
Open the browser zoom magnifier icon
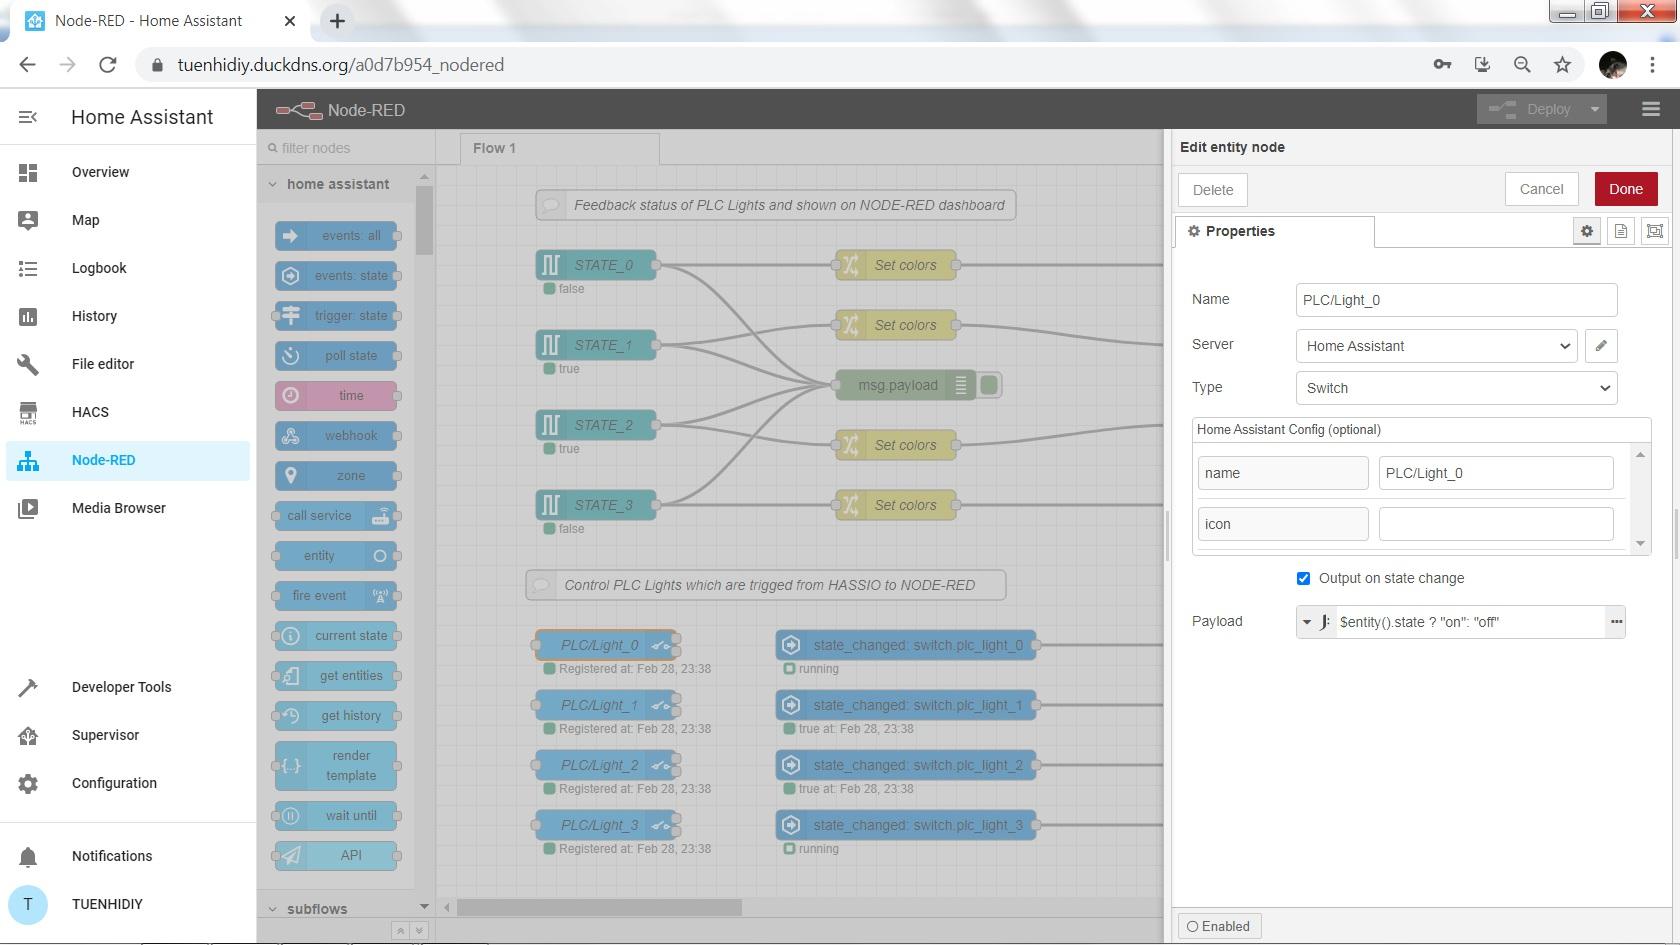pyautogui.click(x=1522, y=65)
